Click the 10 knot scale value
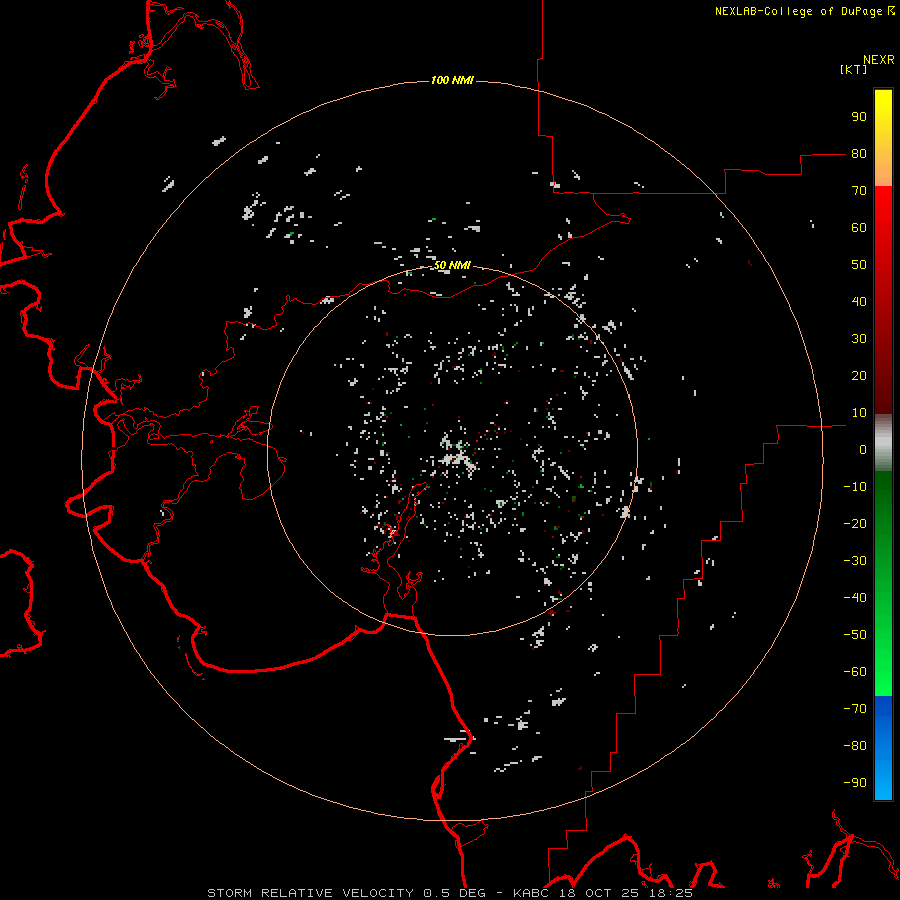Image resolution: width=900 pixels, height=900 pixels. tap(859, 413)
